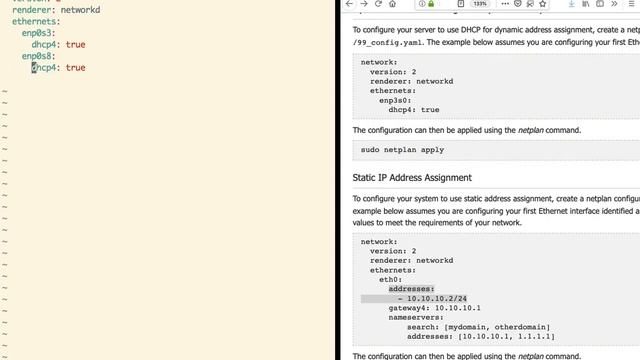This screenshot has width=640, height=360.
Task: Click green padlock connection icon
Action: click(x=431, y=4)
